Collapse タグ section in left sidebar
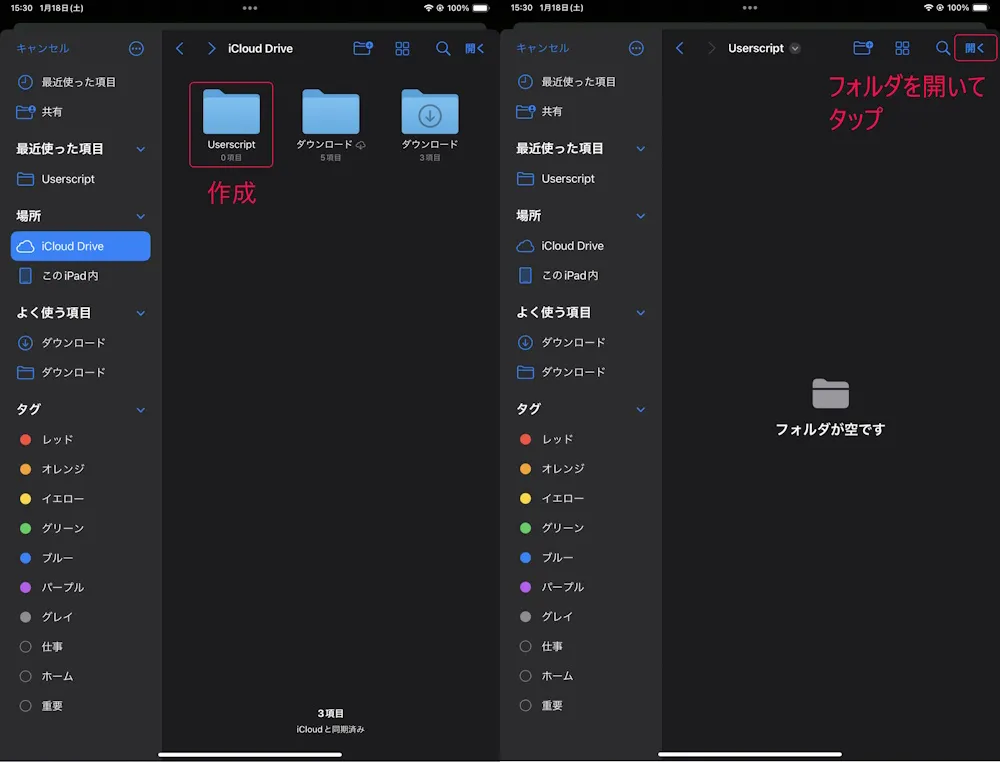Screen dimensions: 1000x762 [141, 410]
